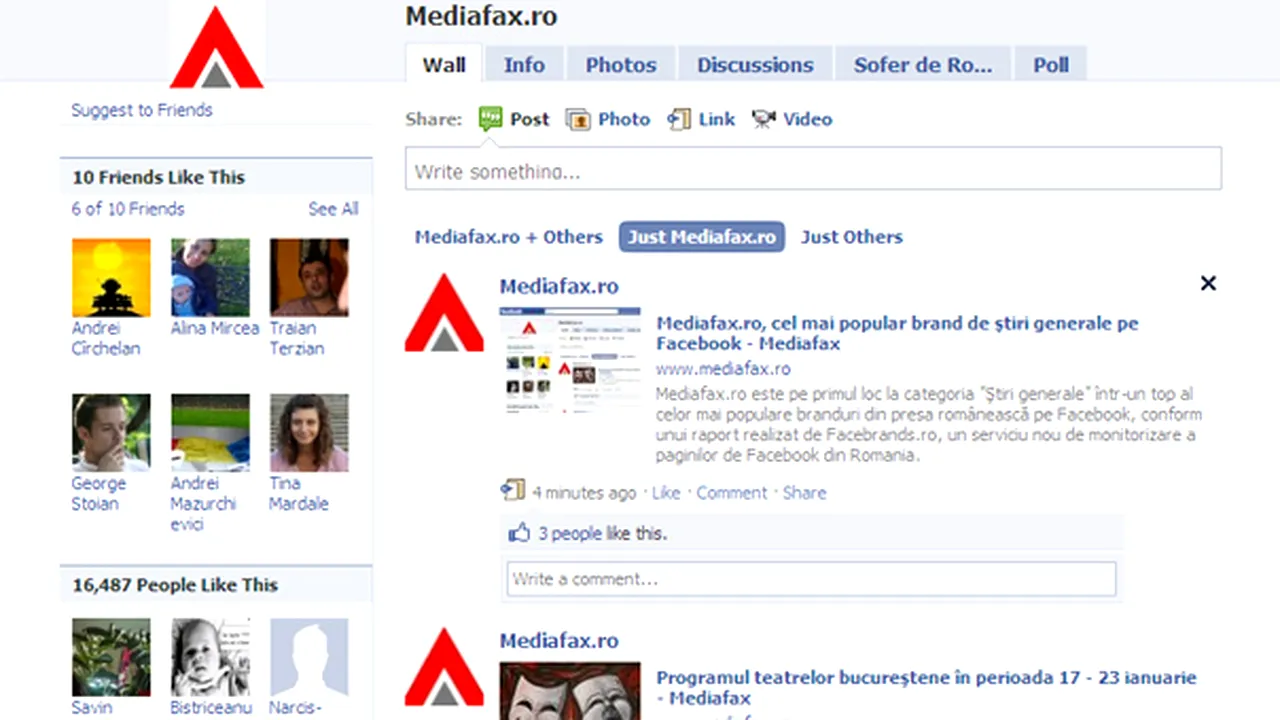Click the George Stoian name link
This screenshot has width=1280, height=720.
(98, 493)
